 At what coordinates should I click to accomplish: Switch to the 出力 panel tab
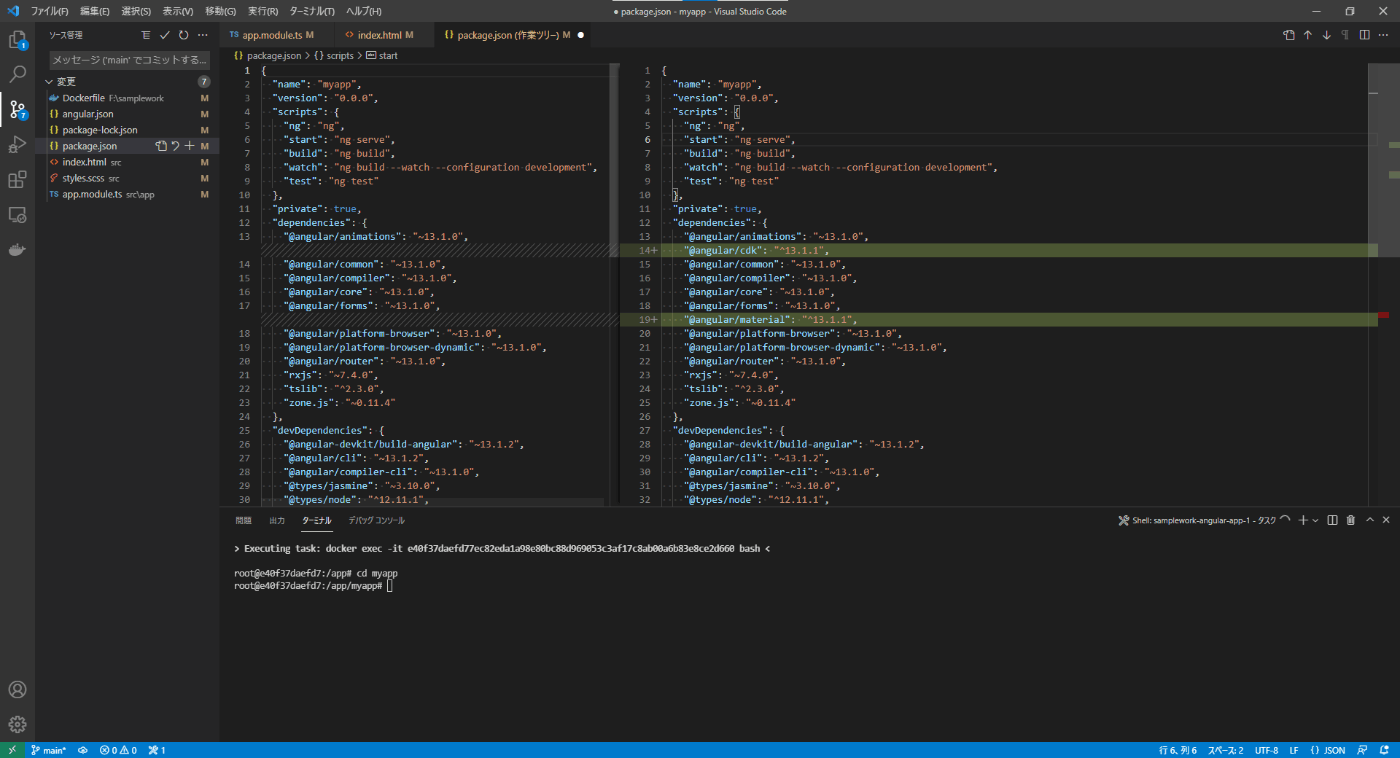pos(277,520)
